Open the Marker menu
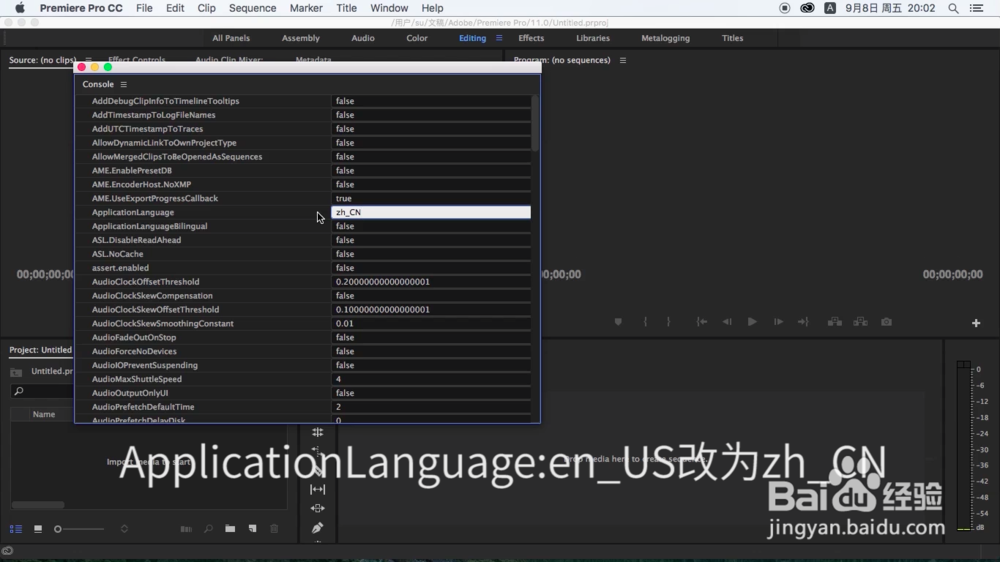Screen dimensions: 1000x562 [x=306, y=8]
